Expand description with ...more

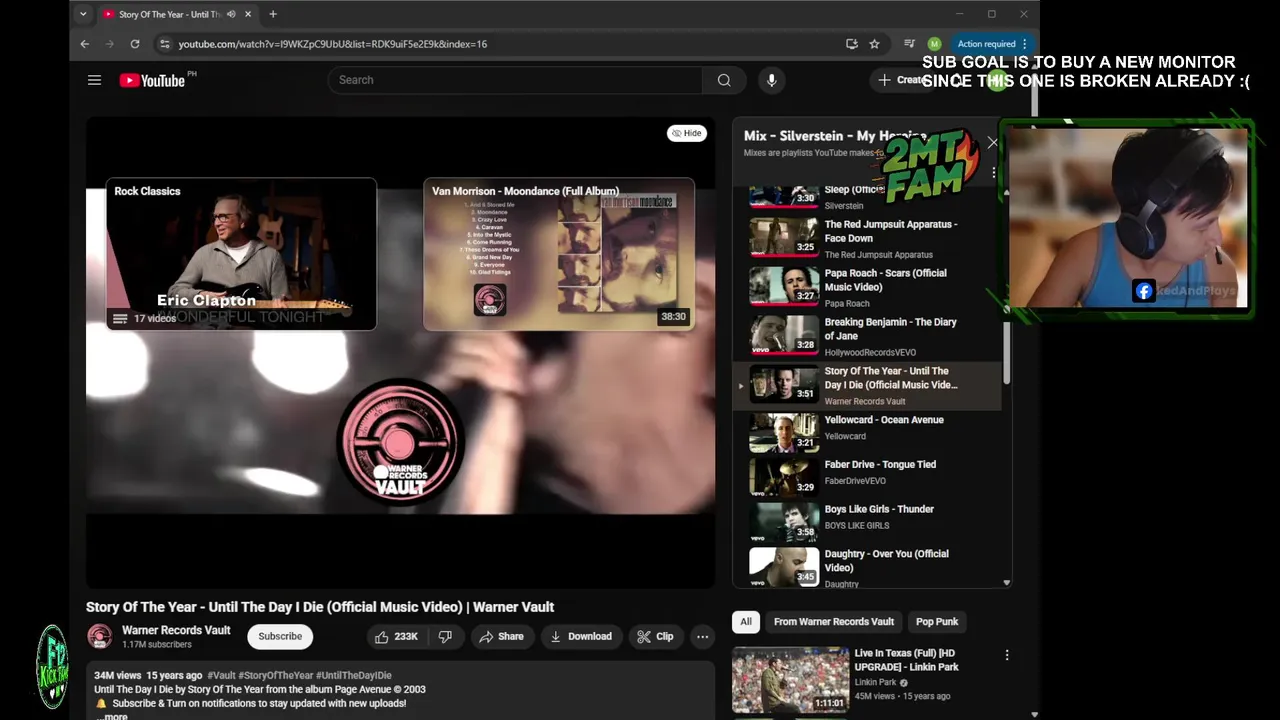[111, 716]
